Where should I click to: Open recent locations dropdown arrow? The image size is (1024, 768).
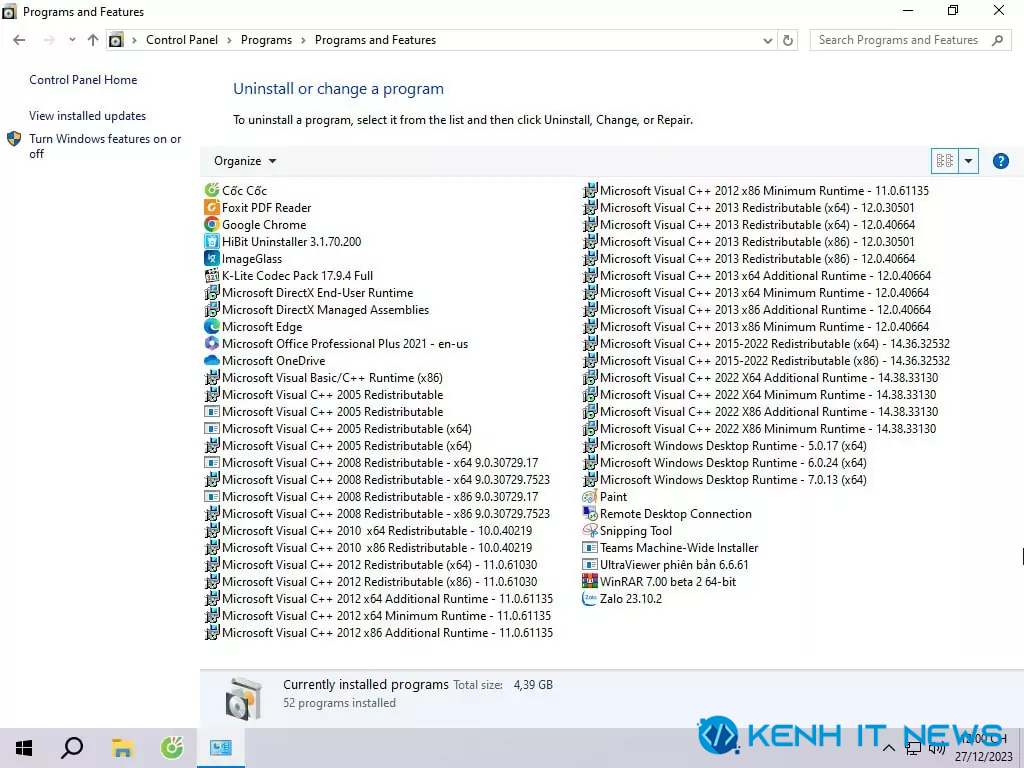pyautogui.click(x=72, y=40)
